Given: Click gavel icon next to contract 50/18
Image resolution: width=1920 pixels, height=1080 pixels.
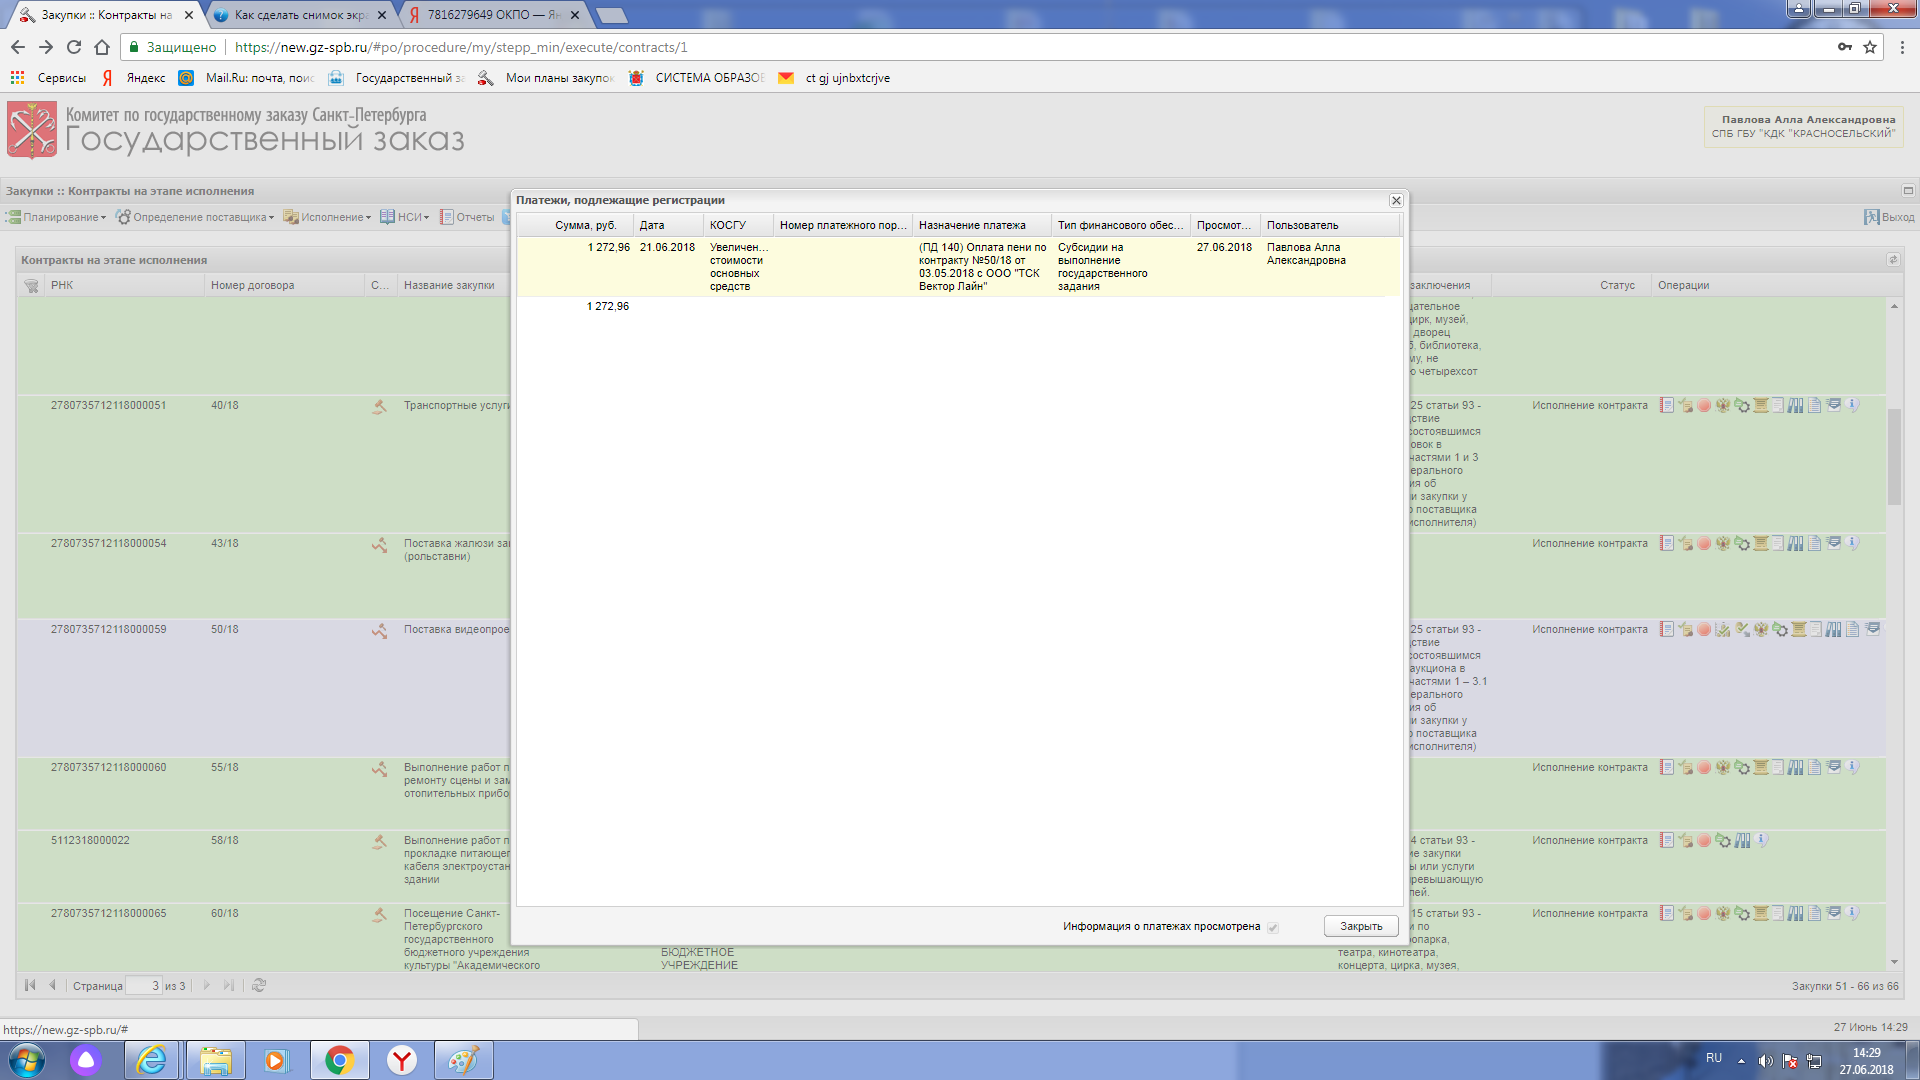Looking at the screenshot, I should tap(380, 631).
